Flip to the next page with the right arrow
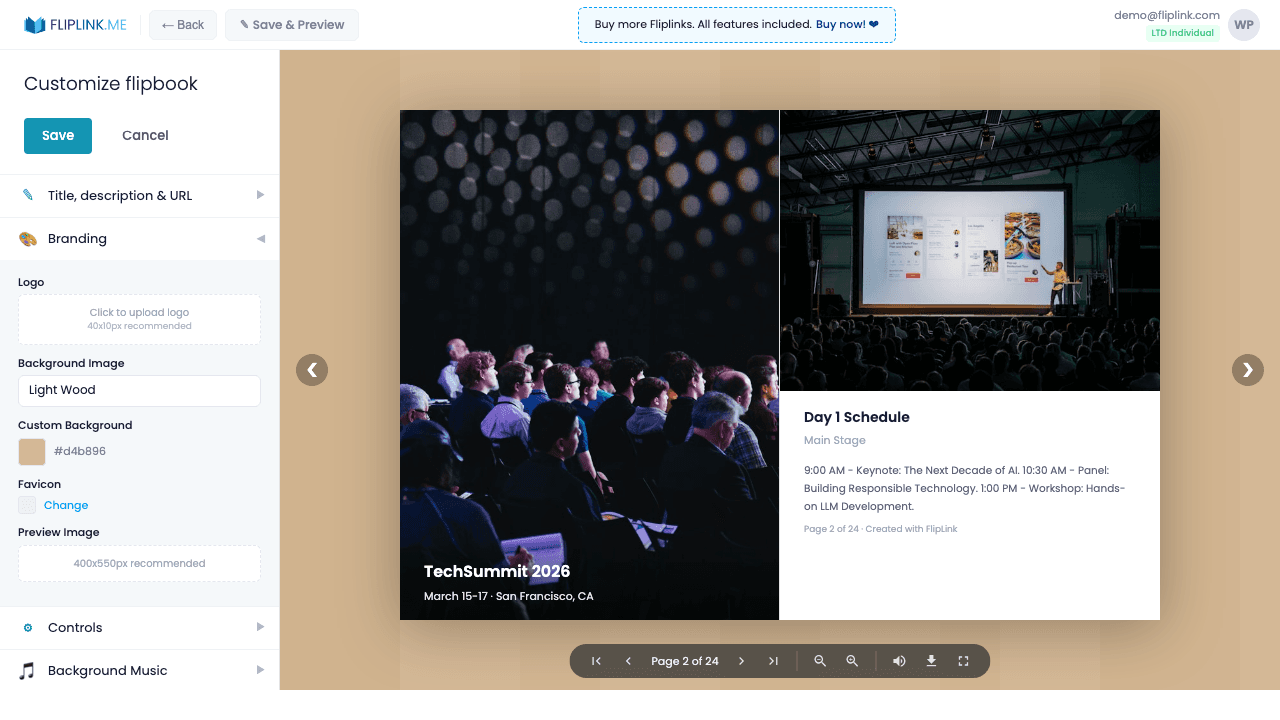The width and height of the screenshot is (1280, 720). click(1247, 370)
